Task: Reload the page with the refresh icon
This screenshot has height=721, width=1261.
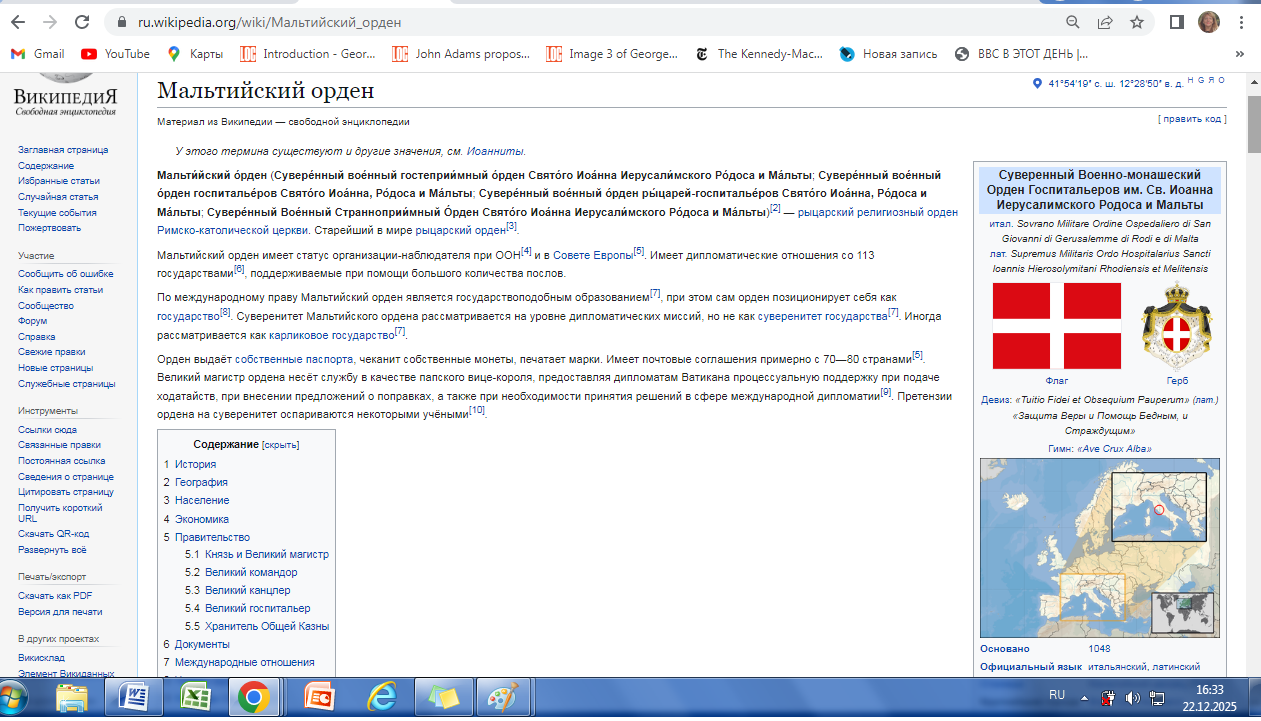Action: pyautogui.click(x=82, y=22)
